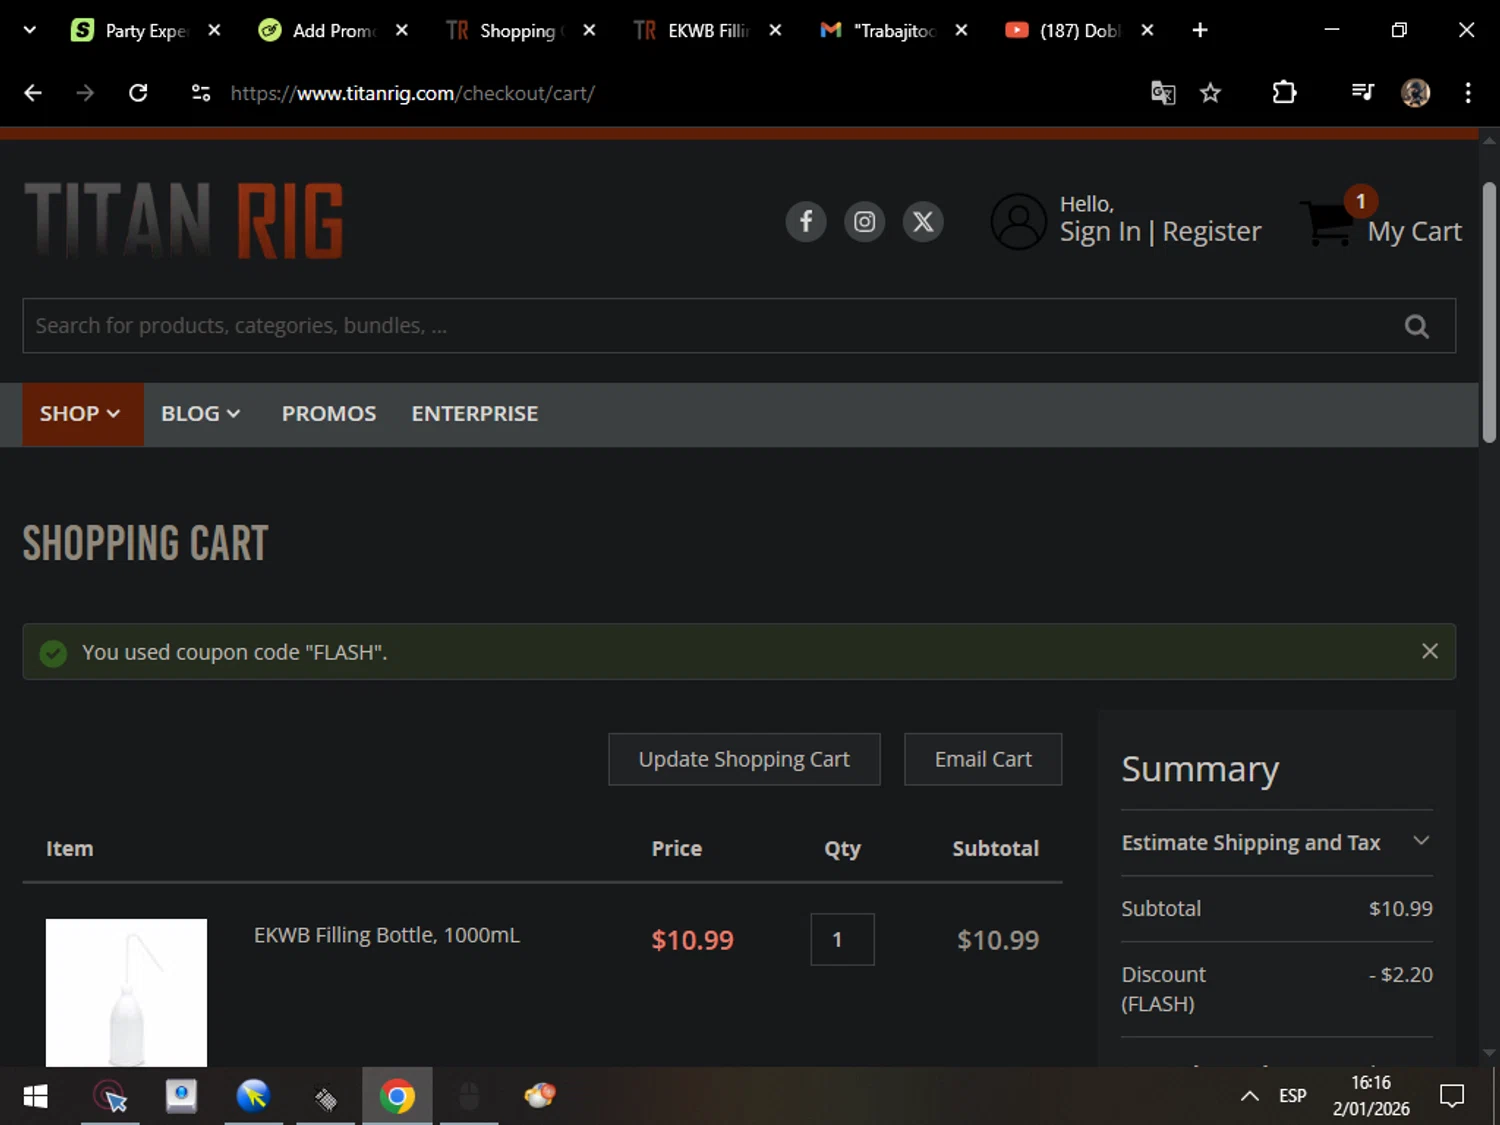The height and width of the screenshot is (1125, 1500).
Task: Open Titan Rig Instagram icon
Action: pyautogui.click(x=864, y=221)
